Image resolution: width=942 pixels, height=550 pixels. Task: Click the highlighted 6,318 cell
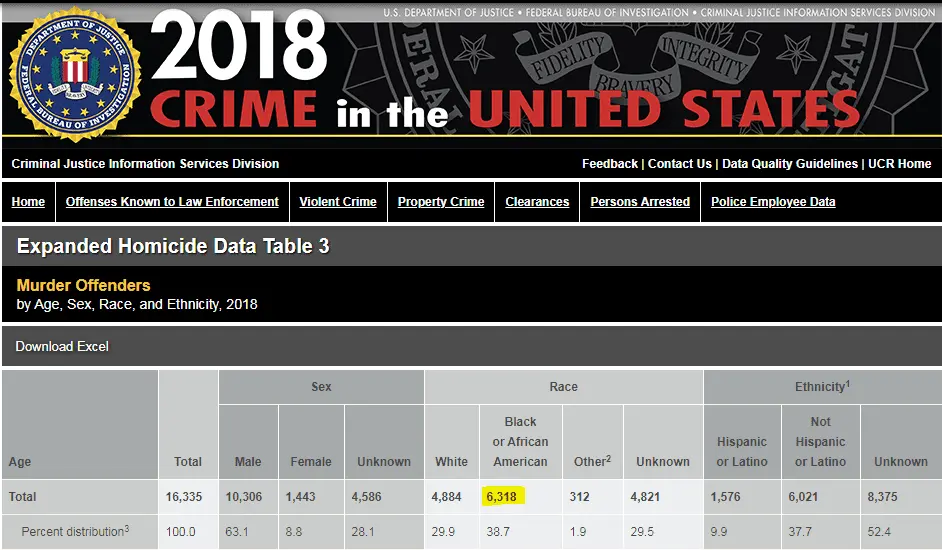pyautogui.click(x=501, y=496)
